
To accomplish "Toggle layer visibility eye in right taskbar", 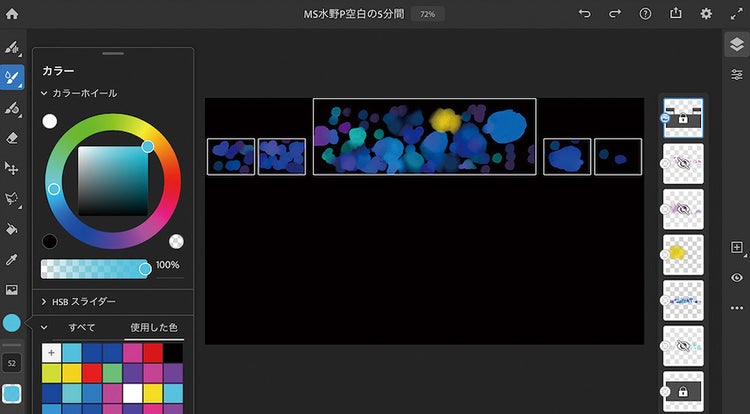I will click(737, 277).
